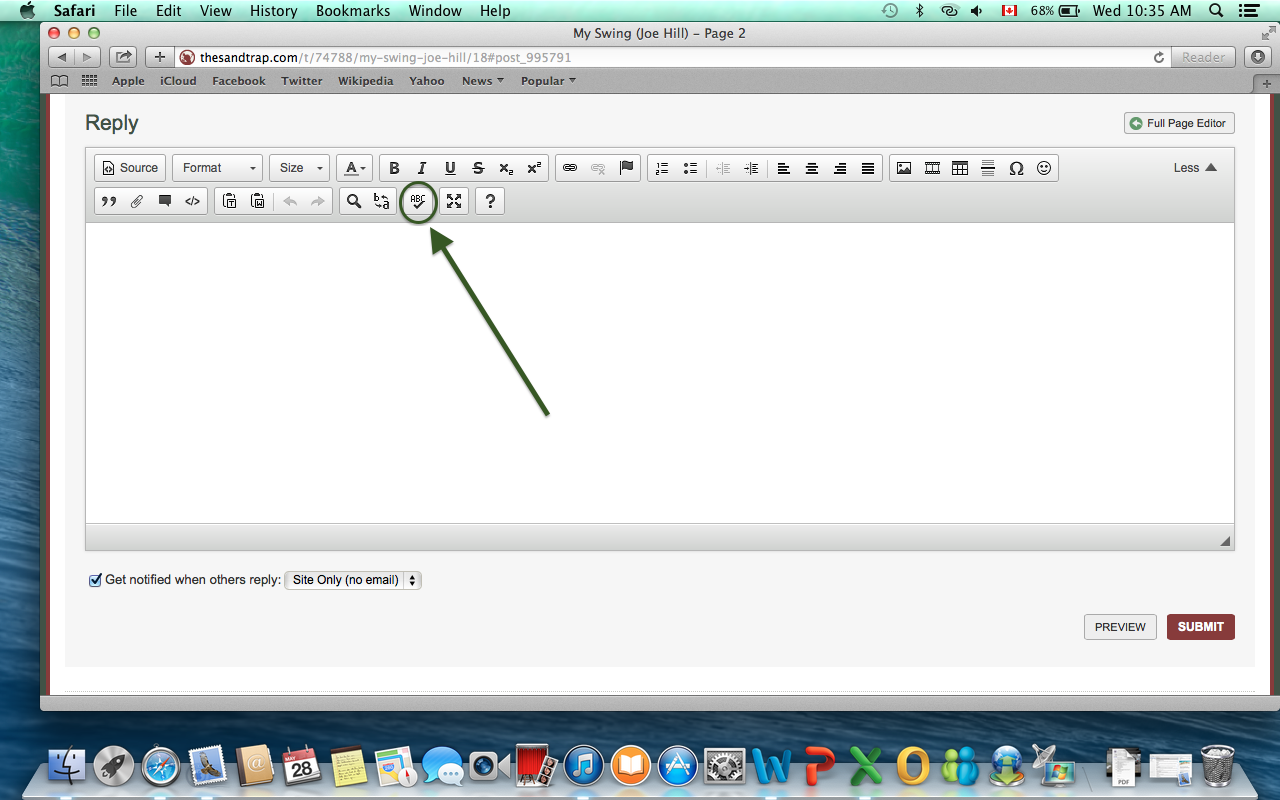This screenshot has width=1280, height=800.
Task: Open the Site Only notification dropdown
Action: tap(353, 580)
